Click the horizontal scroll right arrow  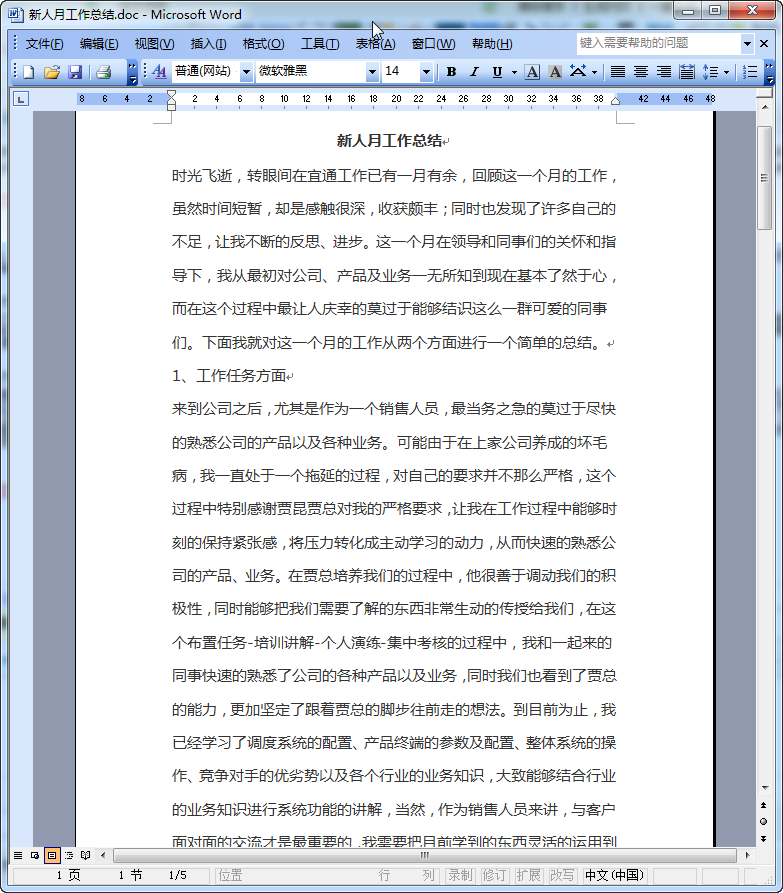[748, 855]
